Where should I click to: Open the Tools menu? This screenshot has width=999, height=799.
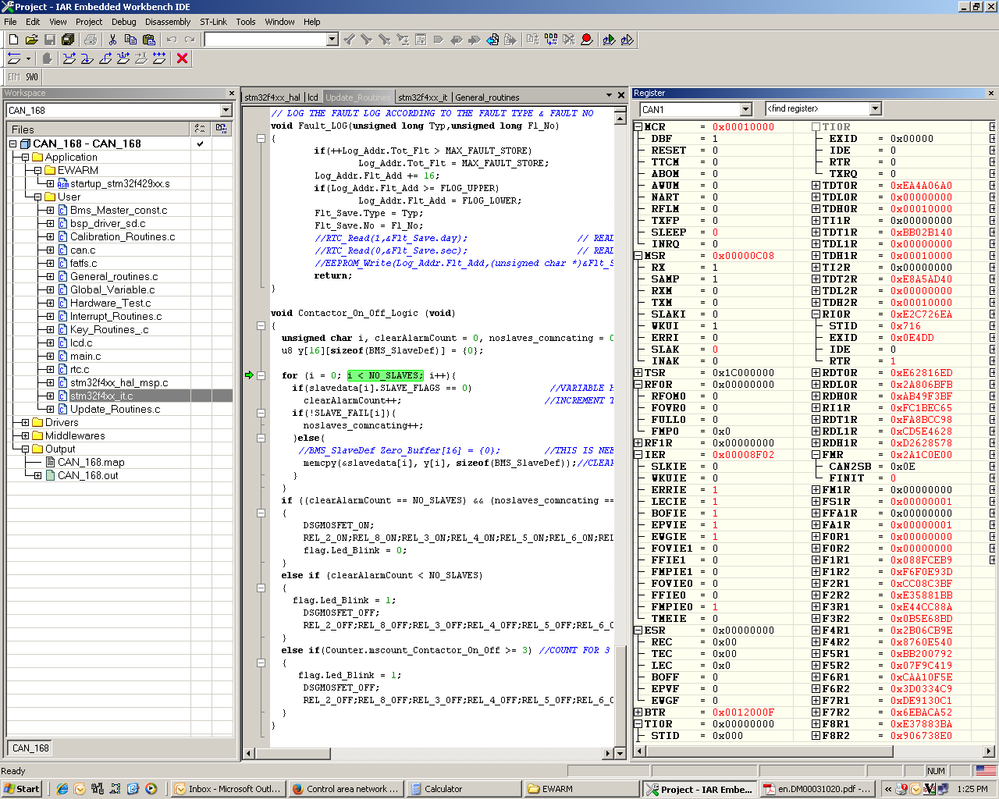tap(245, 22)
